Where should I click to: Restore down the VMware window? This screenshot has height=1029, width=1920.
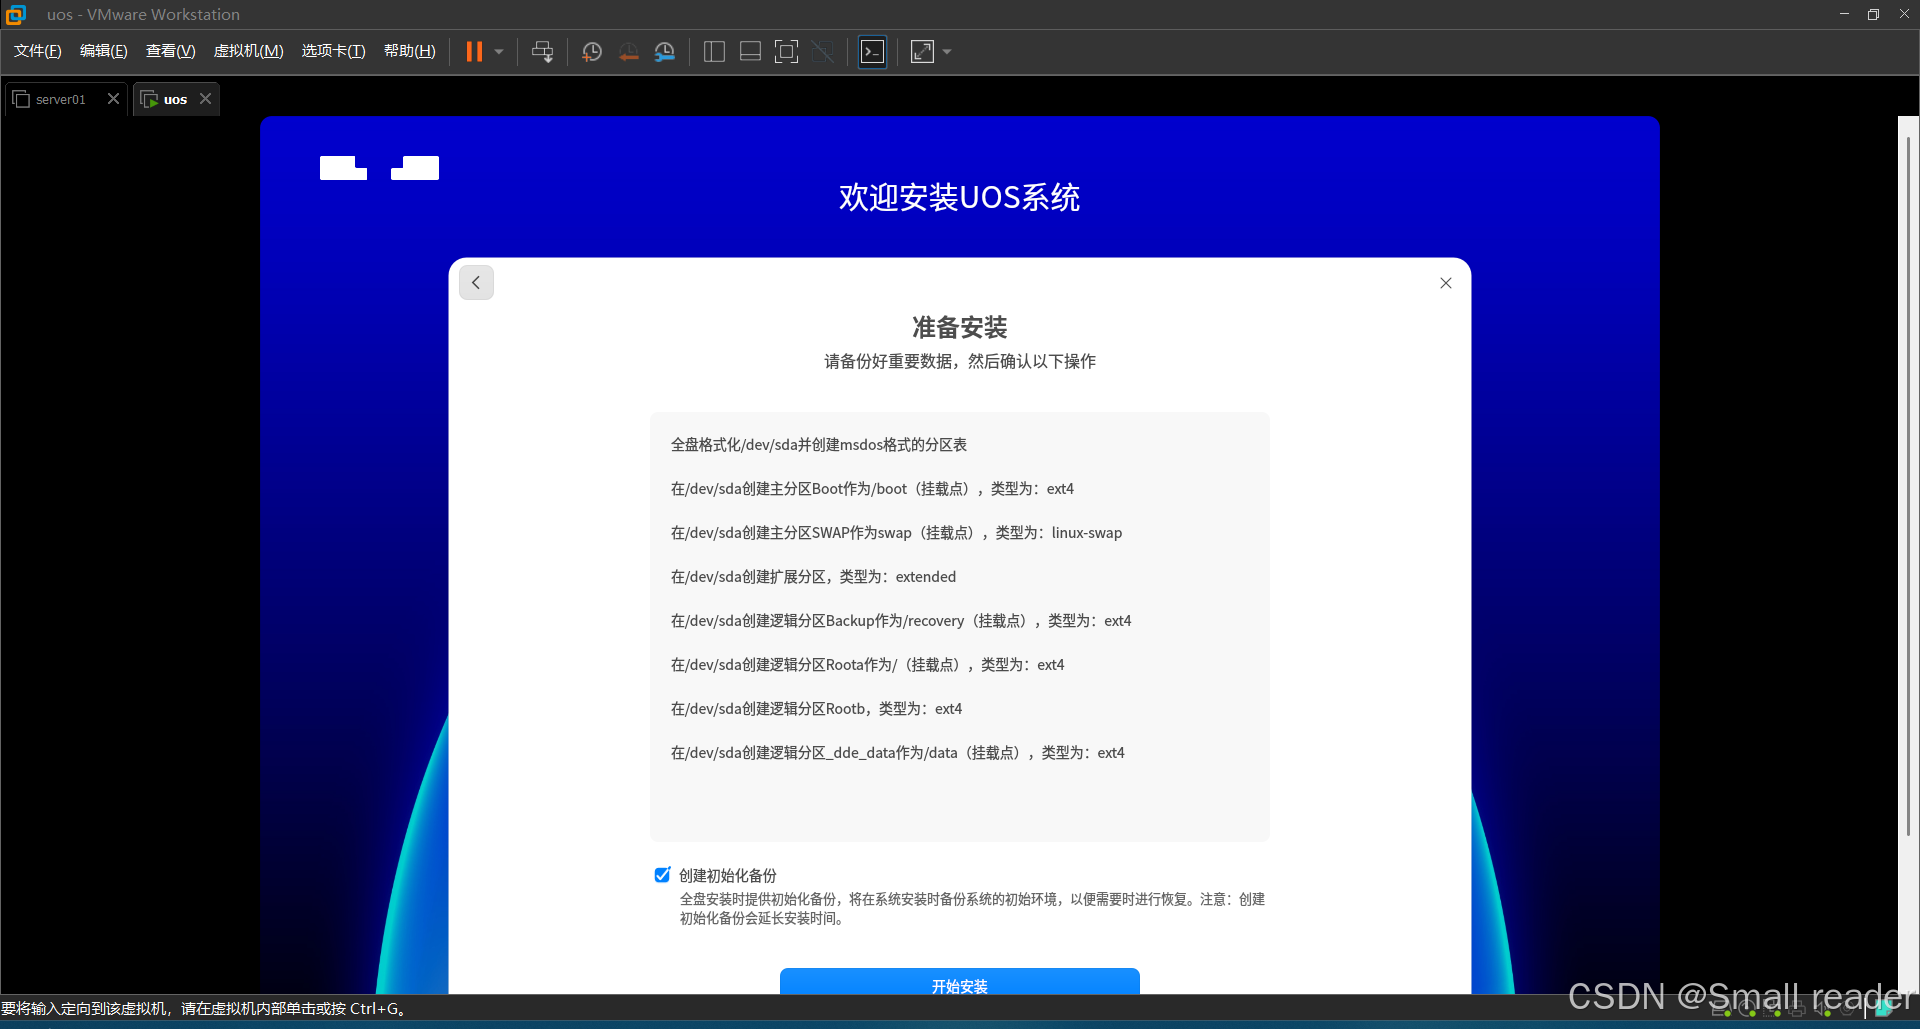point(1873,14)
